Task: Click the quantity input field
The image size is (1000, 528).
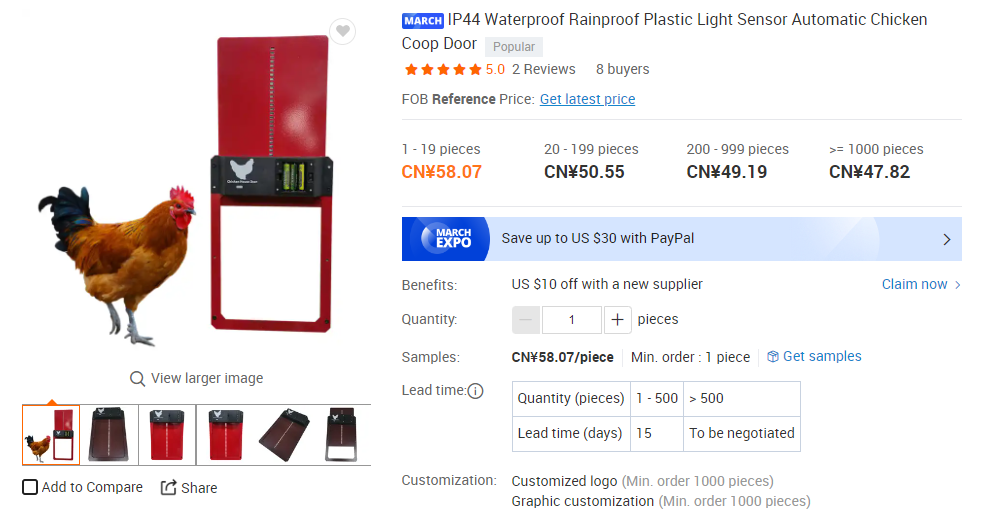Action: click(571, 319)
